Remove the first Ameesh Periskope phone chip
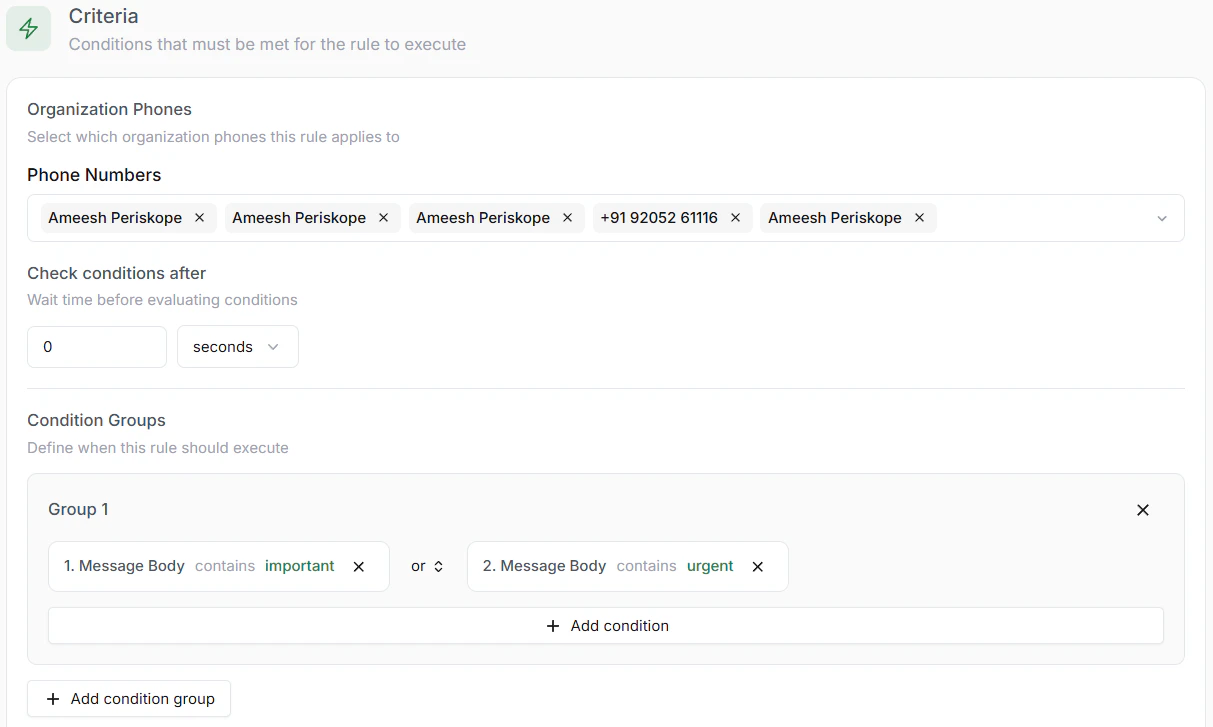Image resolution: width=1213 pixels, height=727 pixels. [x=198, y=217]
